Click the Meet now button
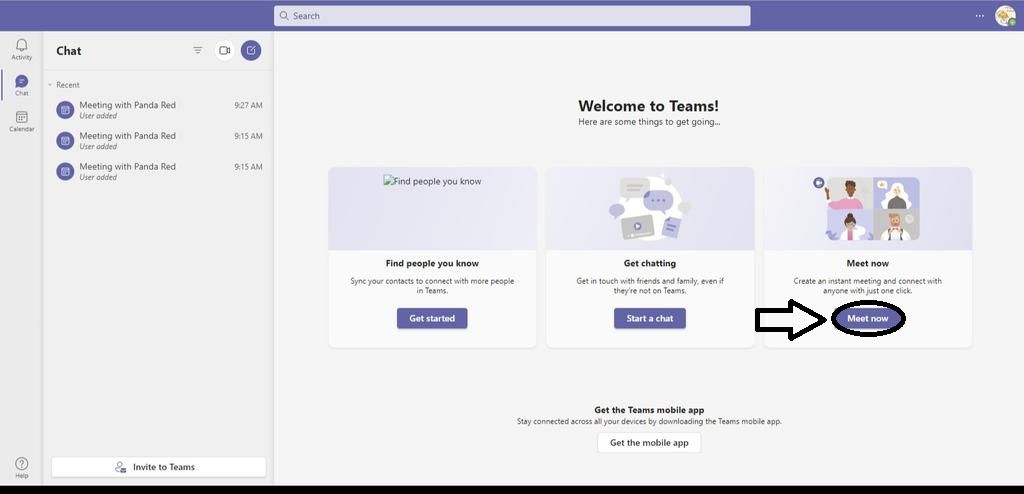 [x=868, y=318]
